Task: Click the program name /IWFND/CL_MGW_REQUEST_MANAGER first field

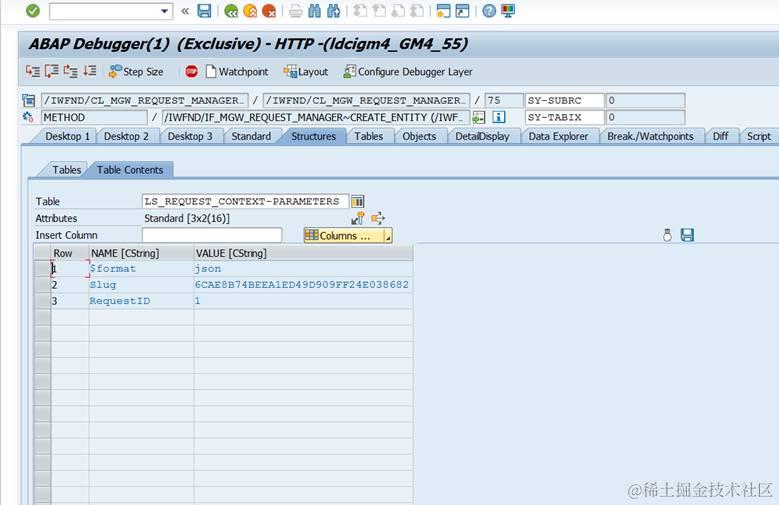Action: [x=145, y=100]
